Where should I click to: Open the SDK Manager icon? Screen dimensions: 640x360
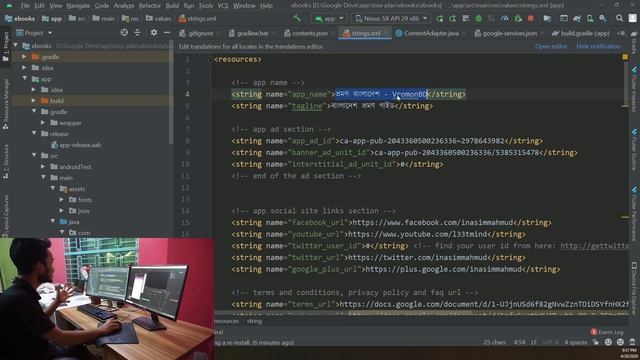click(x=603, y=18)
